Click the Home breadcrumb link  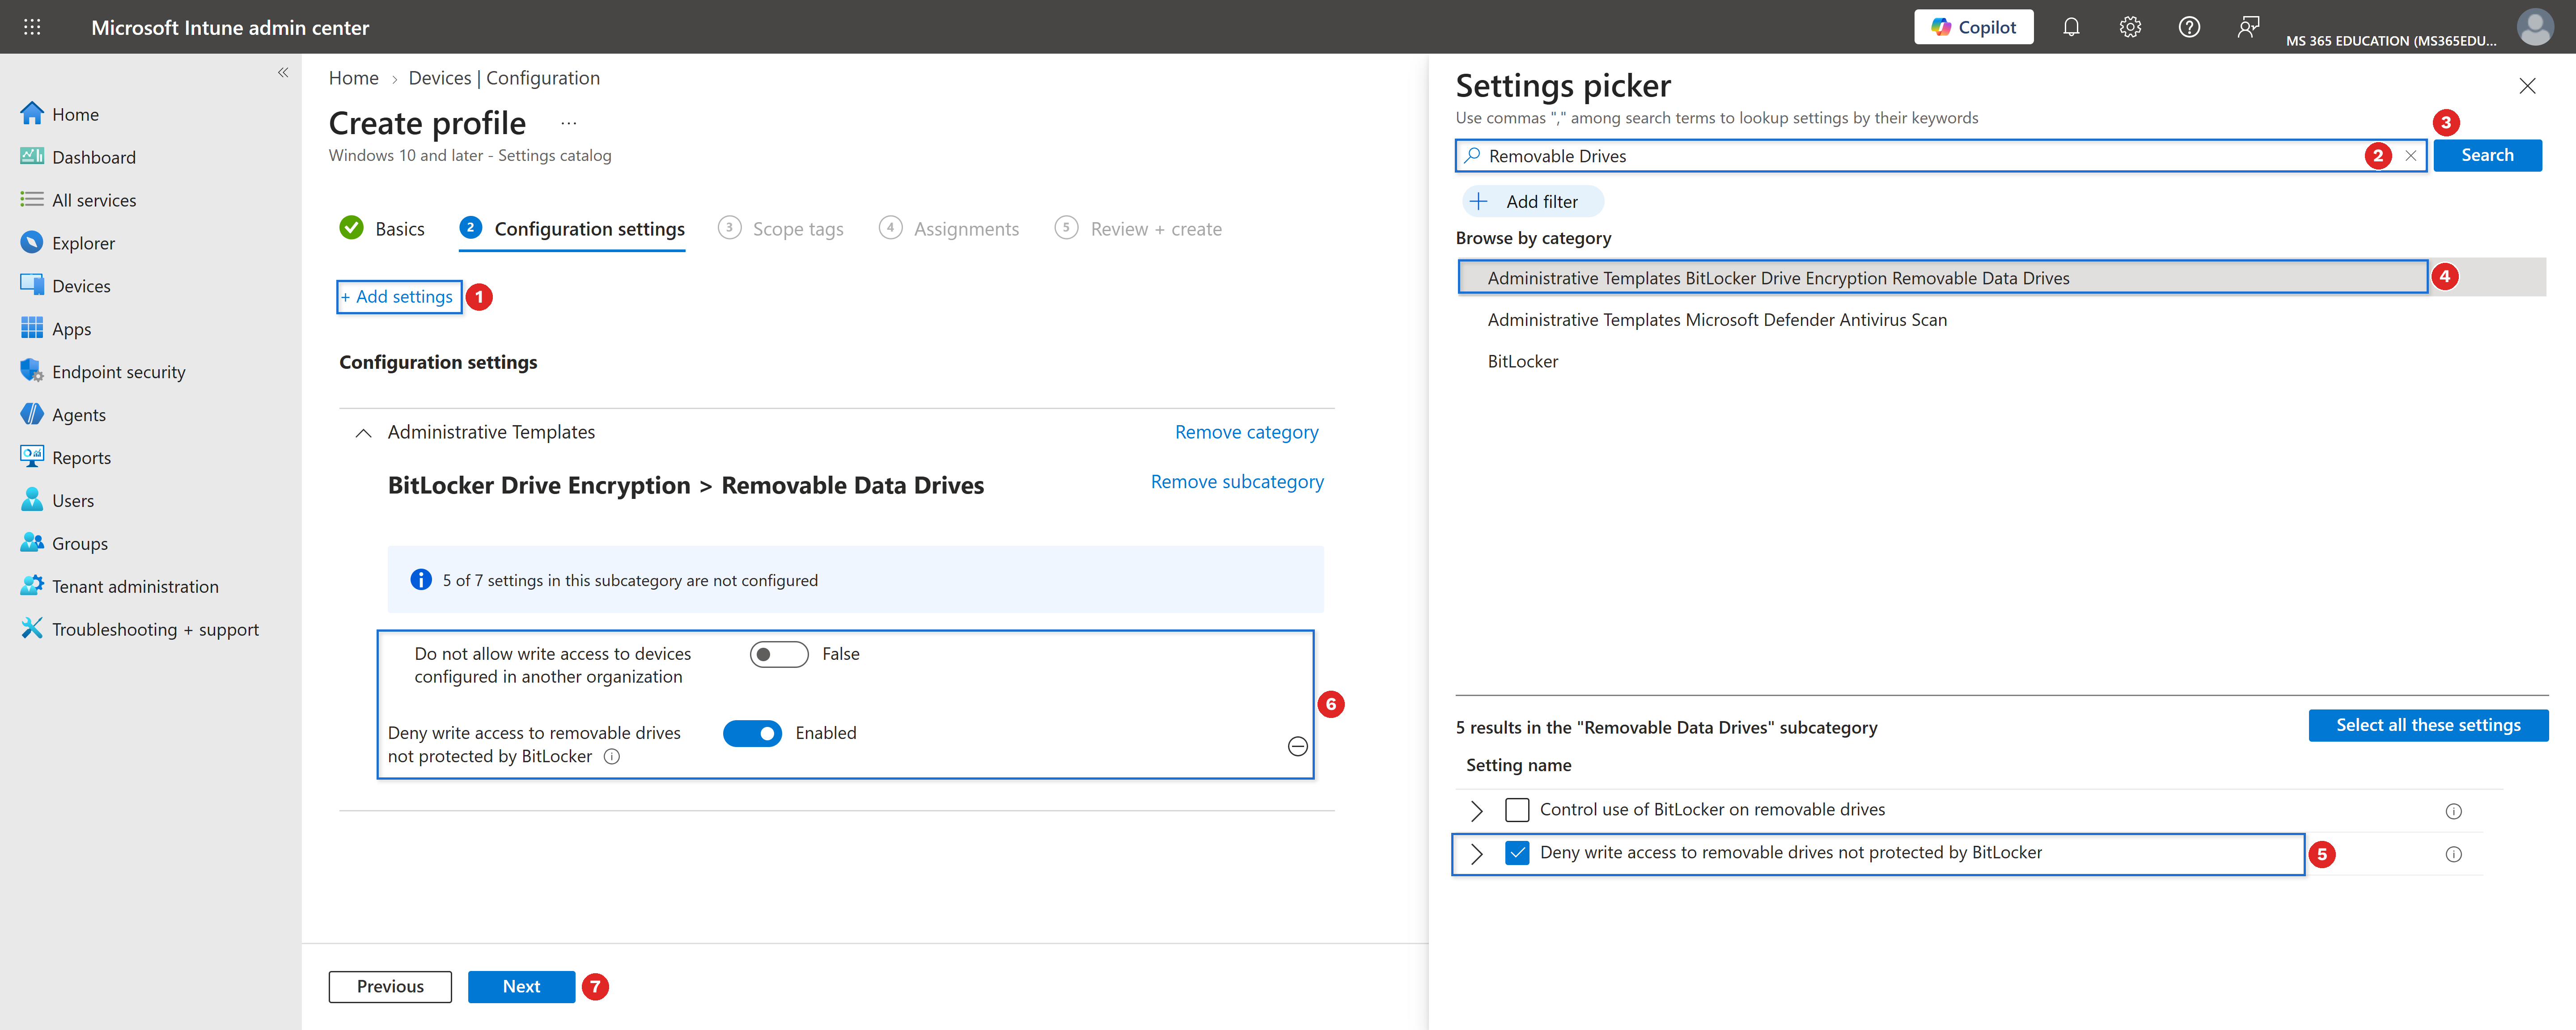[x=354, y=78]
